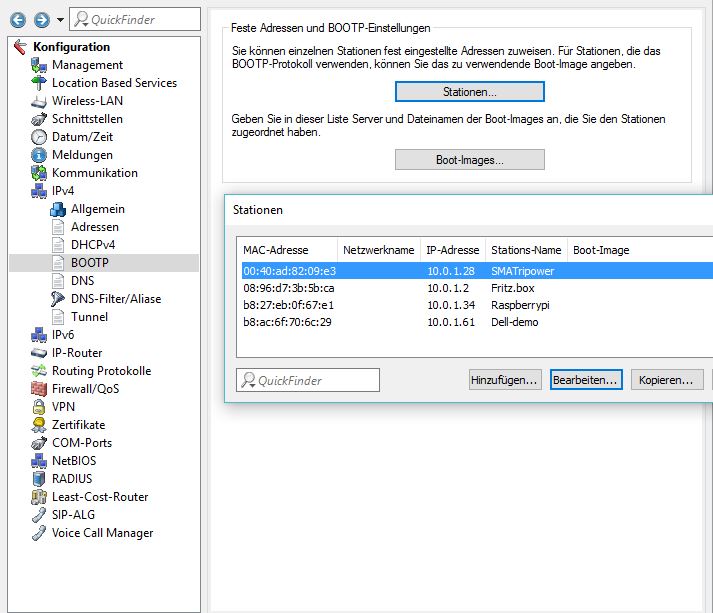Image resolution: width=713 pixels, height=613 pixels.
Task: Click the IP-Router device icon
Action: tap(39, 353)
